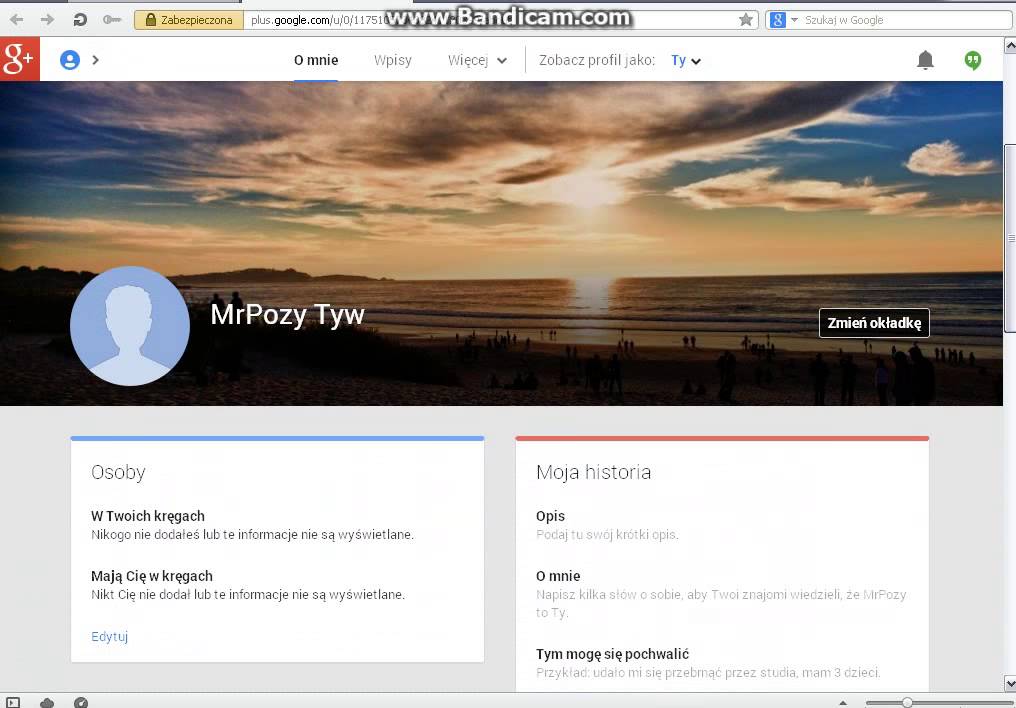Click the scrollbar down arrow
The image size is (1016, 708).
click(1010, 683)
